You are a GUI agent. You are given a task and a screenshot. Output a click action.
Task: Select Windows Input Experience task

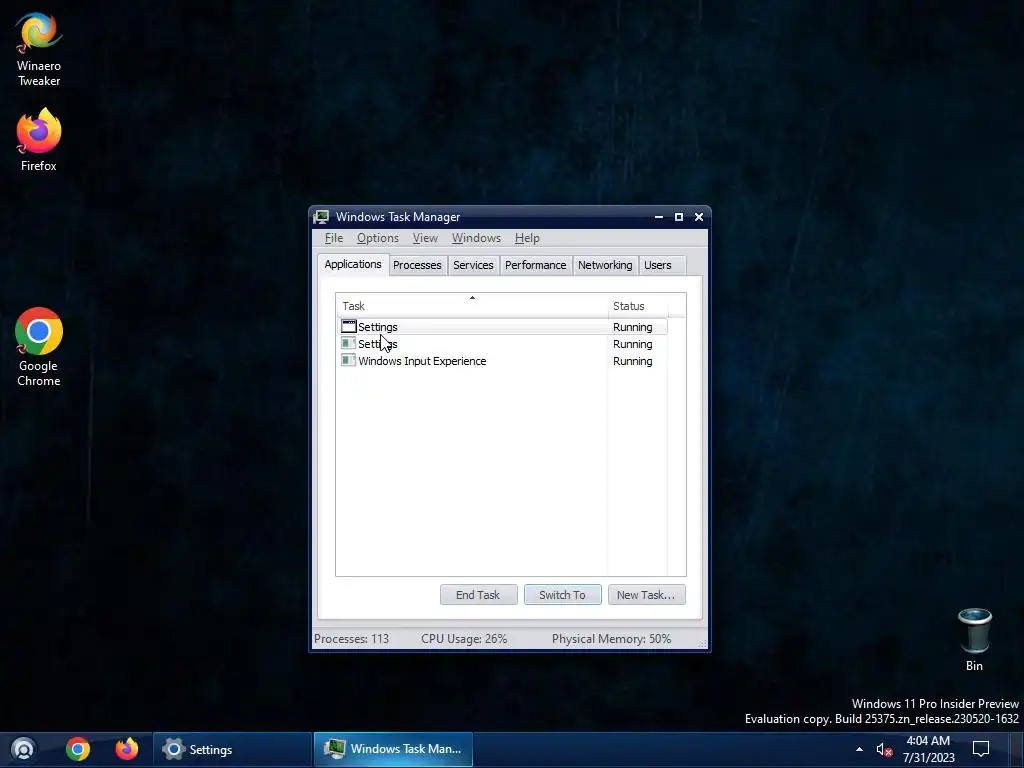(x=503, y=361)
